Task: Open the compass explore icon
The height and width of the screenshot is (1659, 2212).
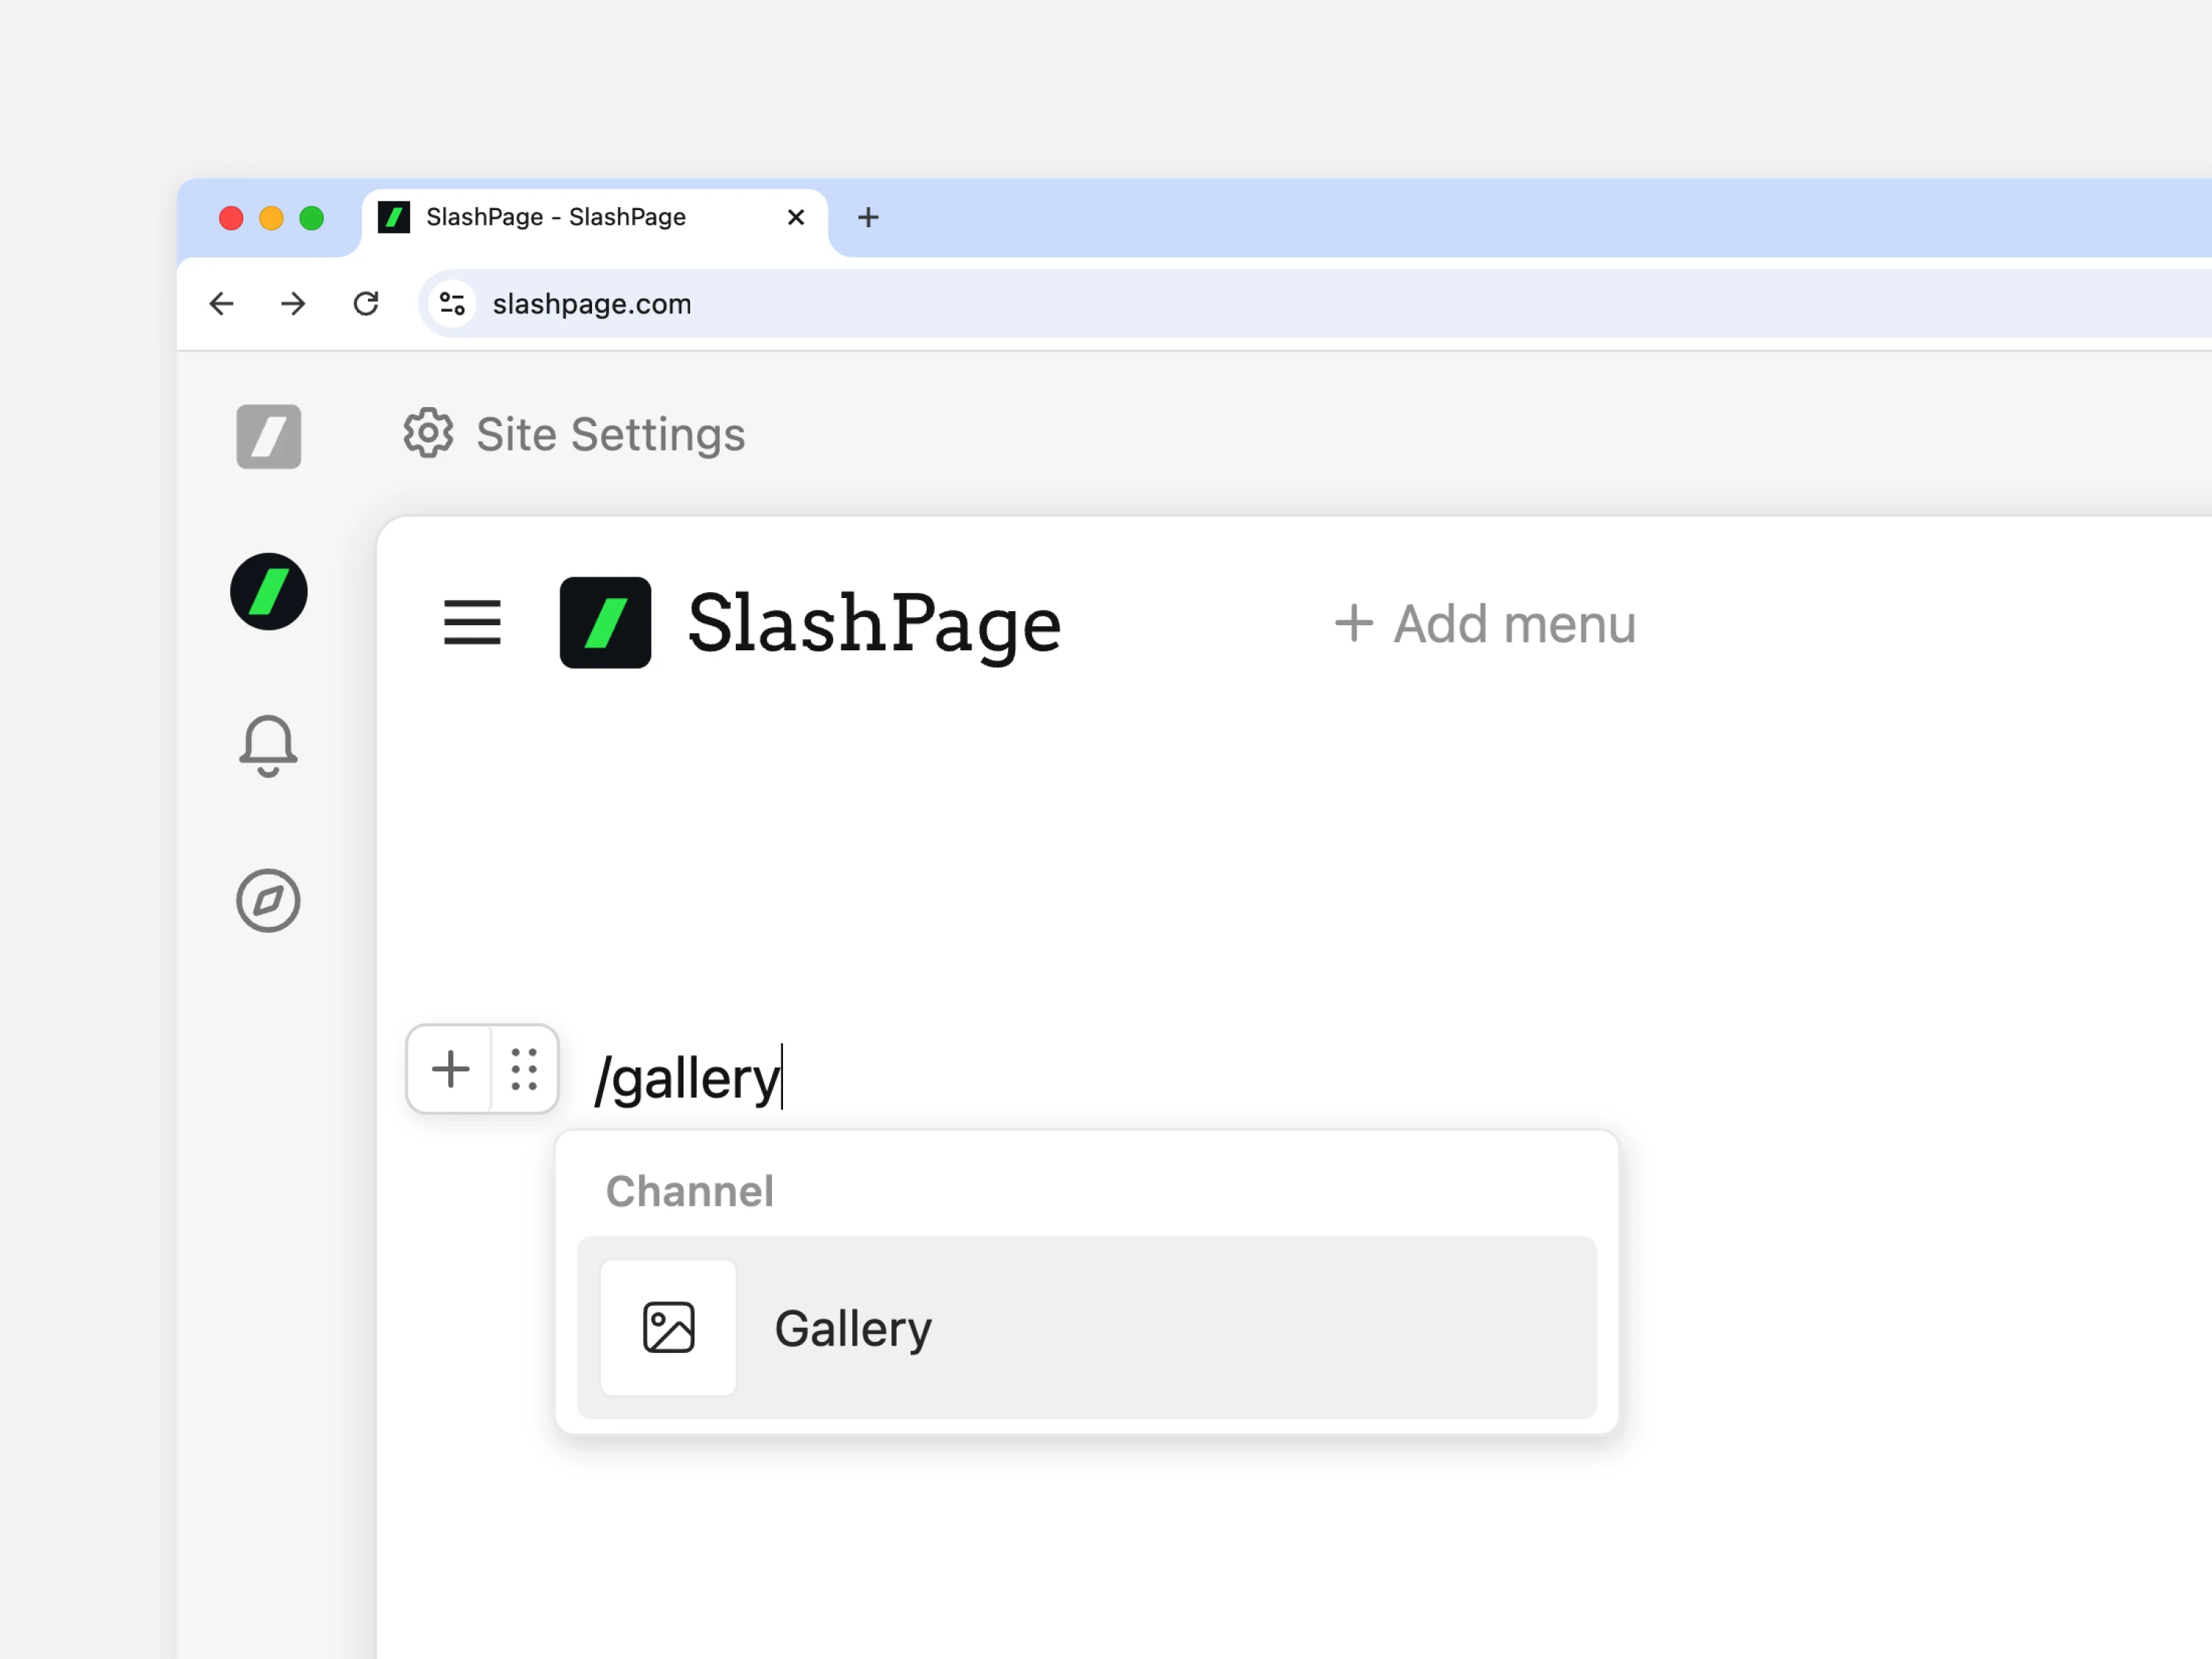Action: [x=268, y=900]
